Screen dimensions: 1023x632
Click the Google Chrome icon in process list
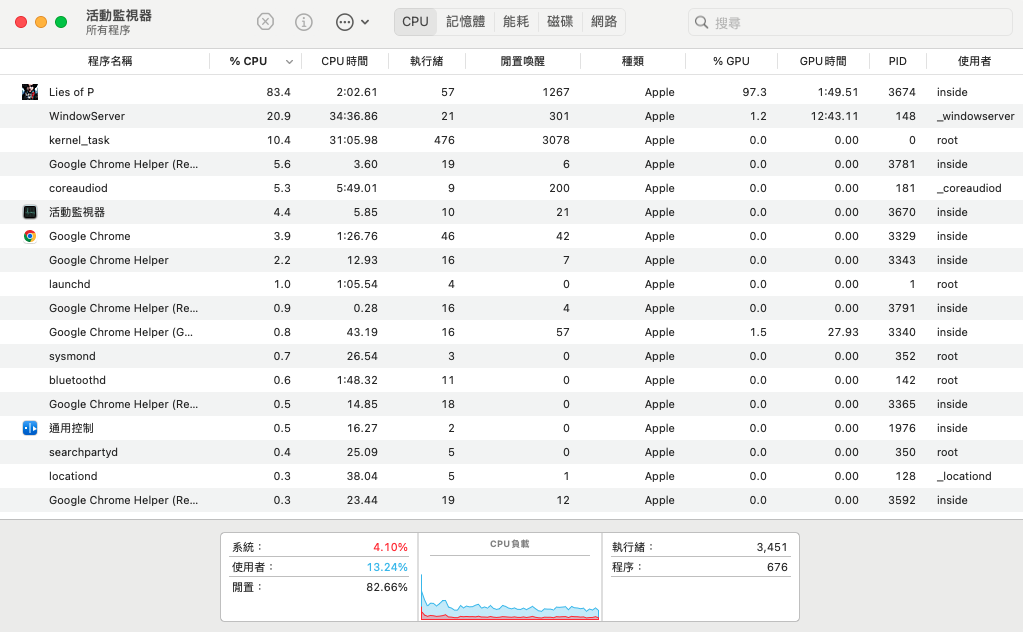click(29, 236)
